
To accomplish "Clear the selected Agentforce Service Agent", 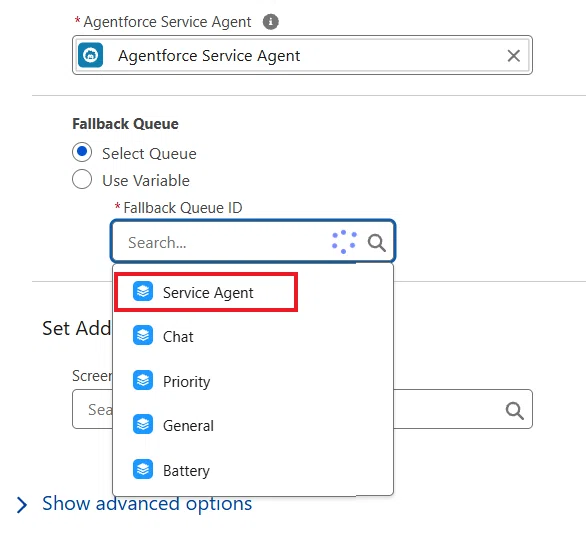I will 513,56.
